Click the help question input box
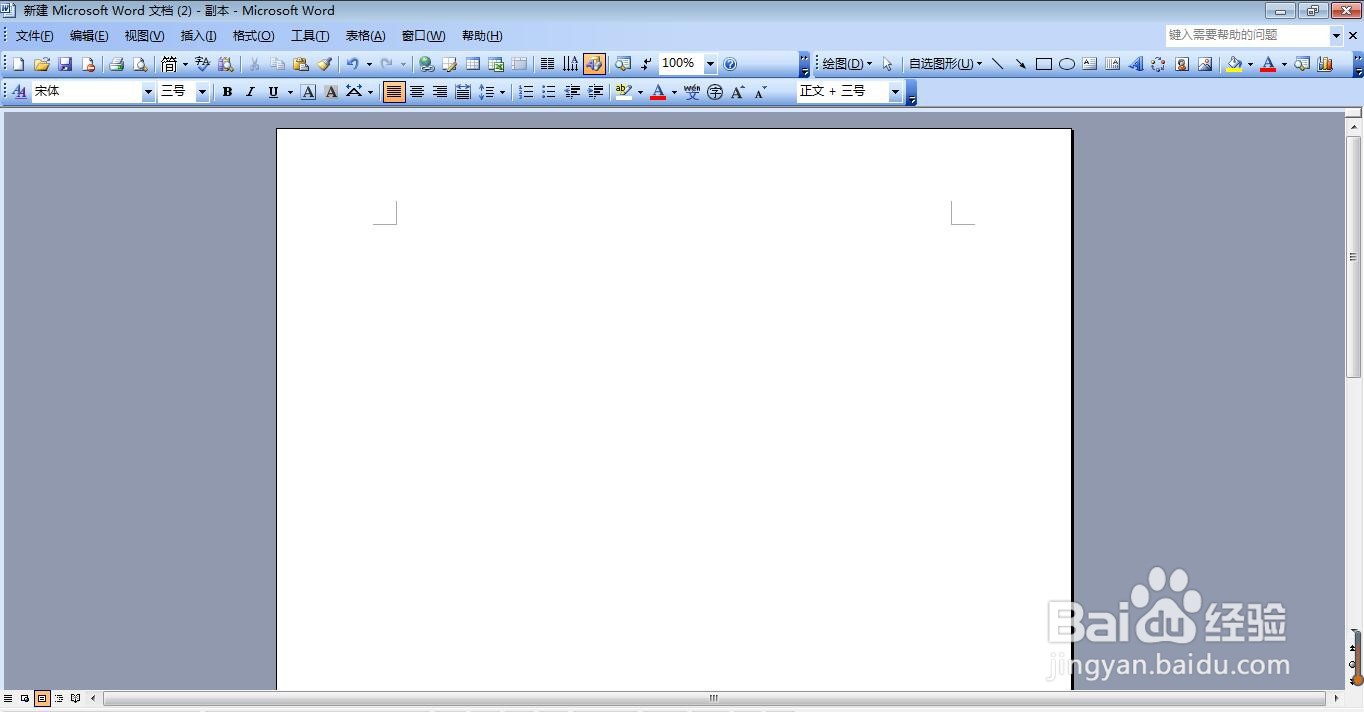 click(1248, 35)
